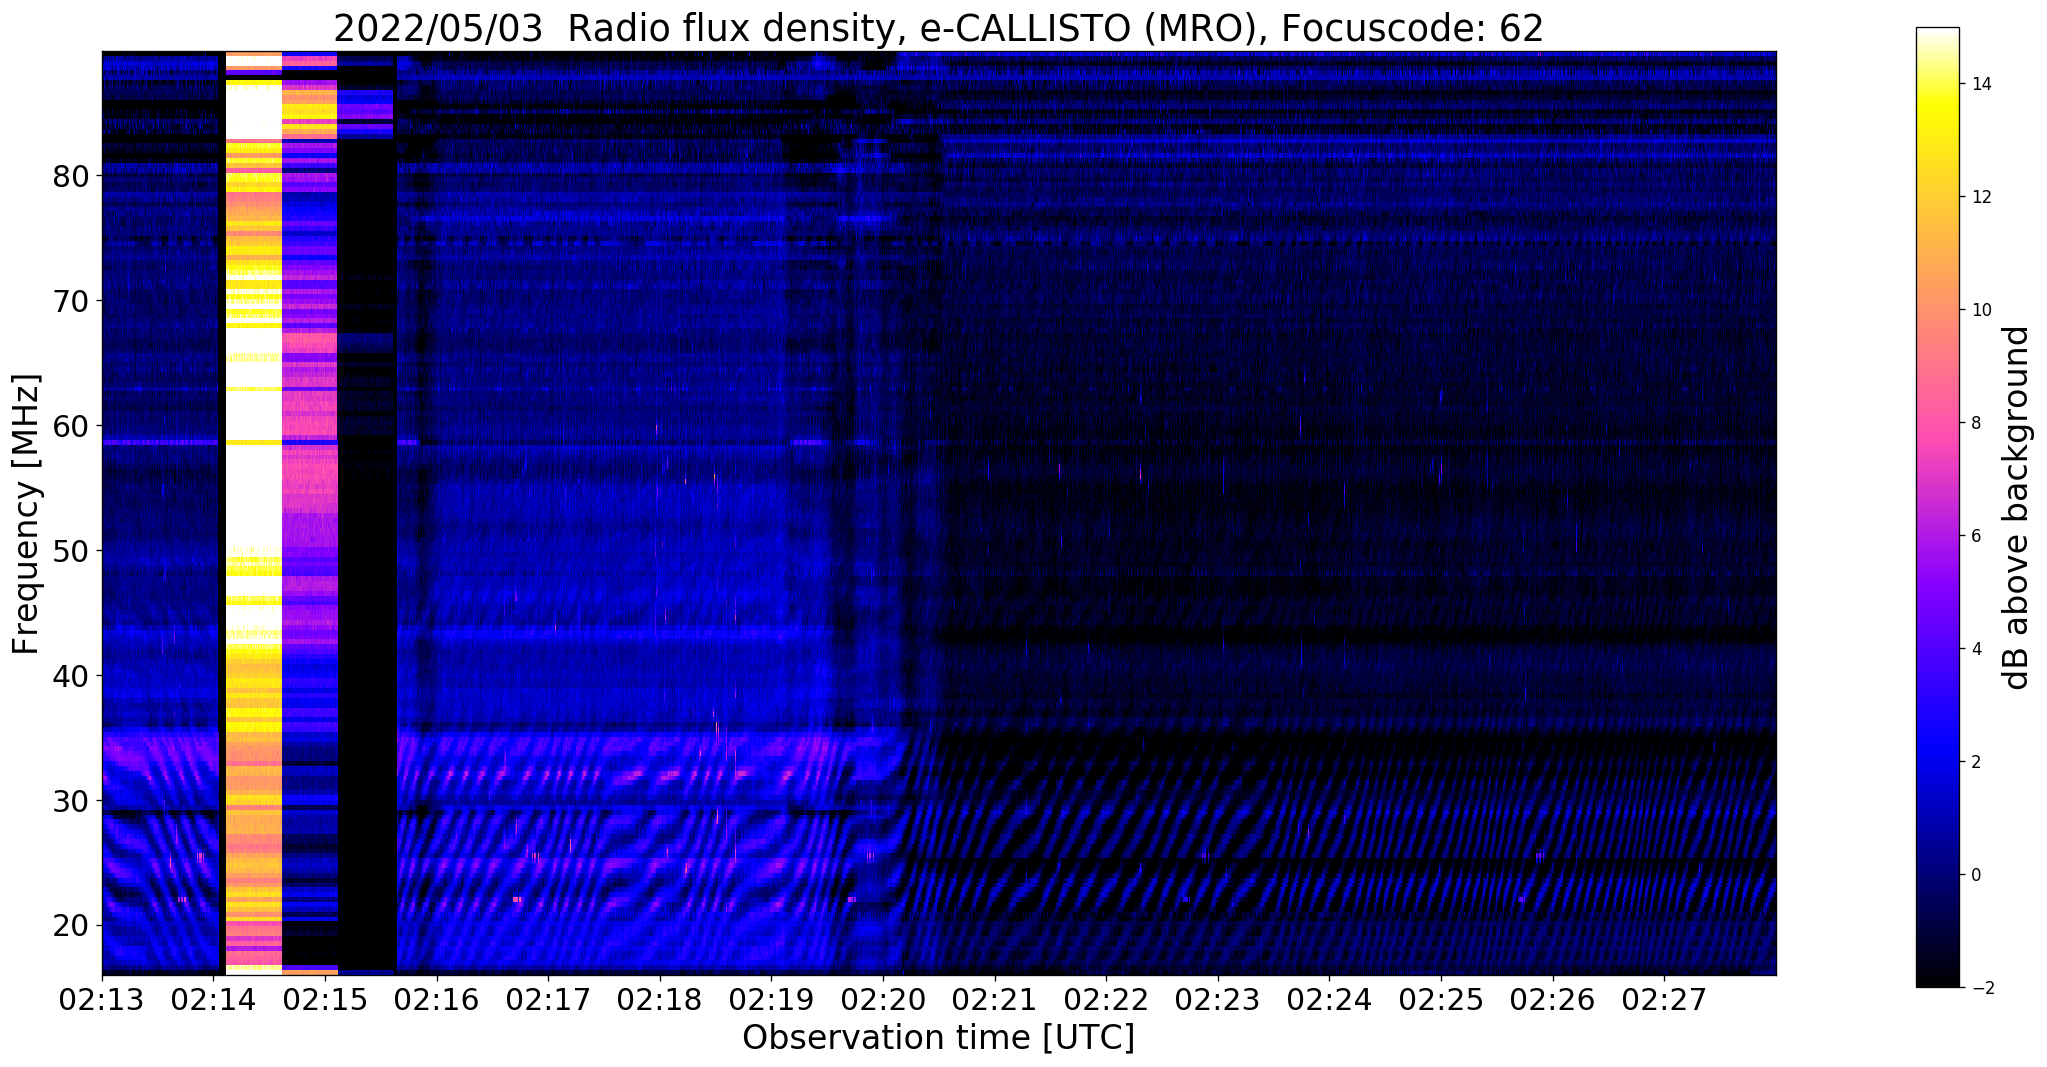
Task: Click the 02:22 time tick label
Action: click(x=1106, y=999)
